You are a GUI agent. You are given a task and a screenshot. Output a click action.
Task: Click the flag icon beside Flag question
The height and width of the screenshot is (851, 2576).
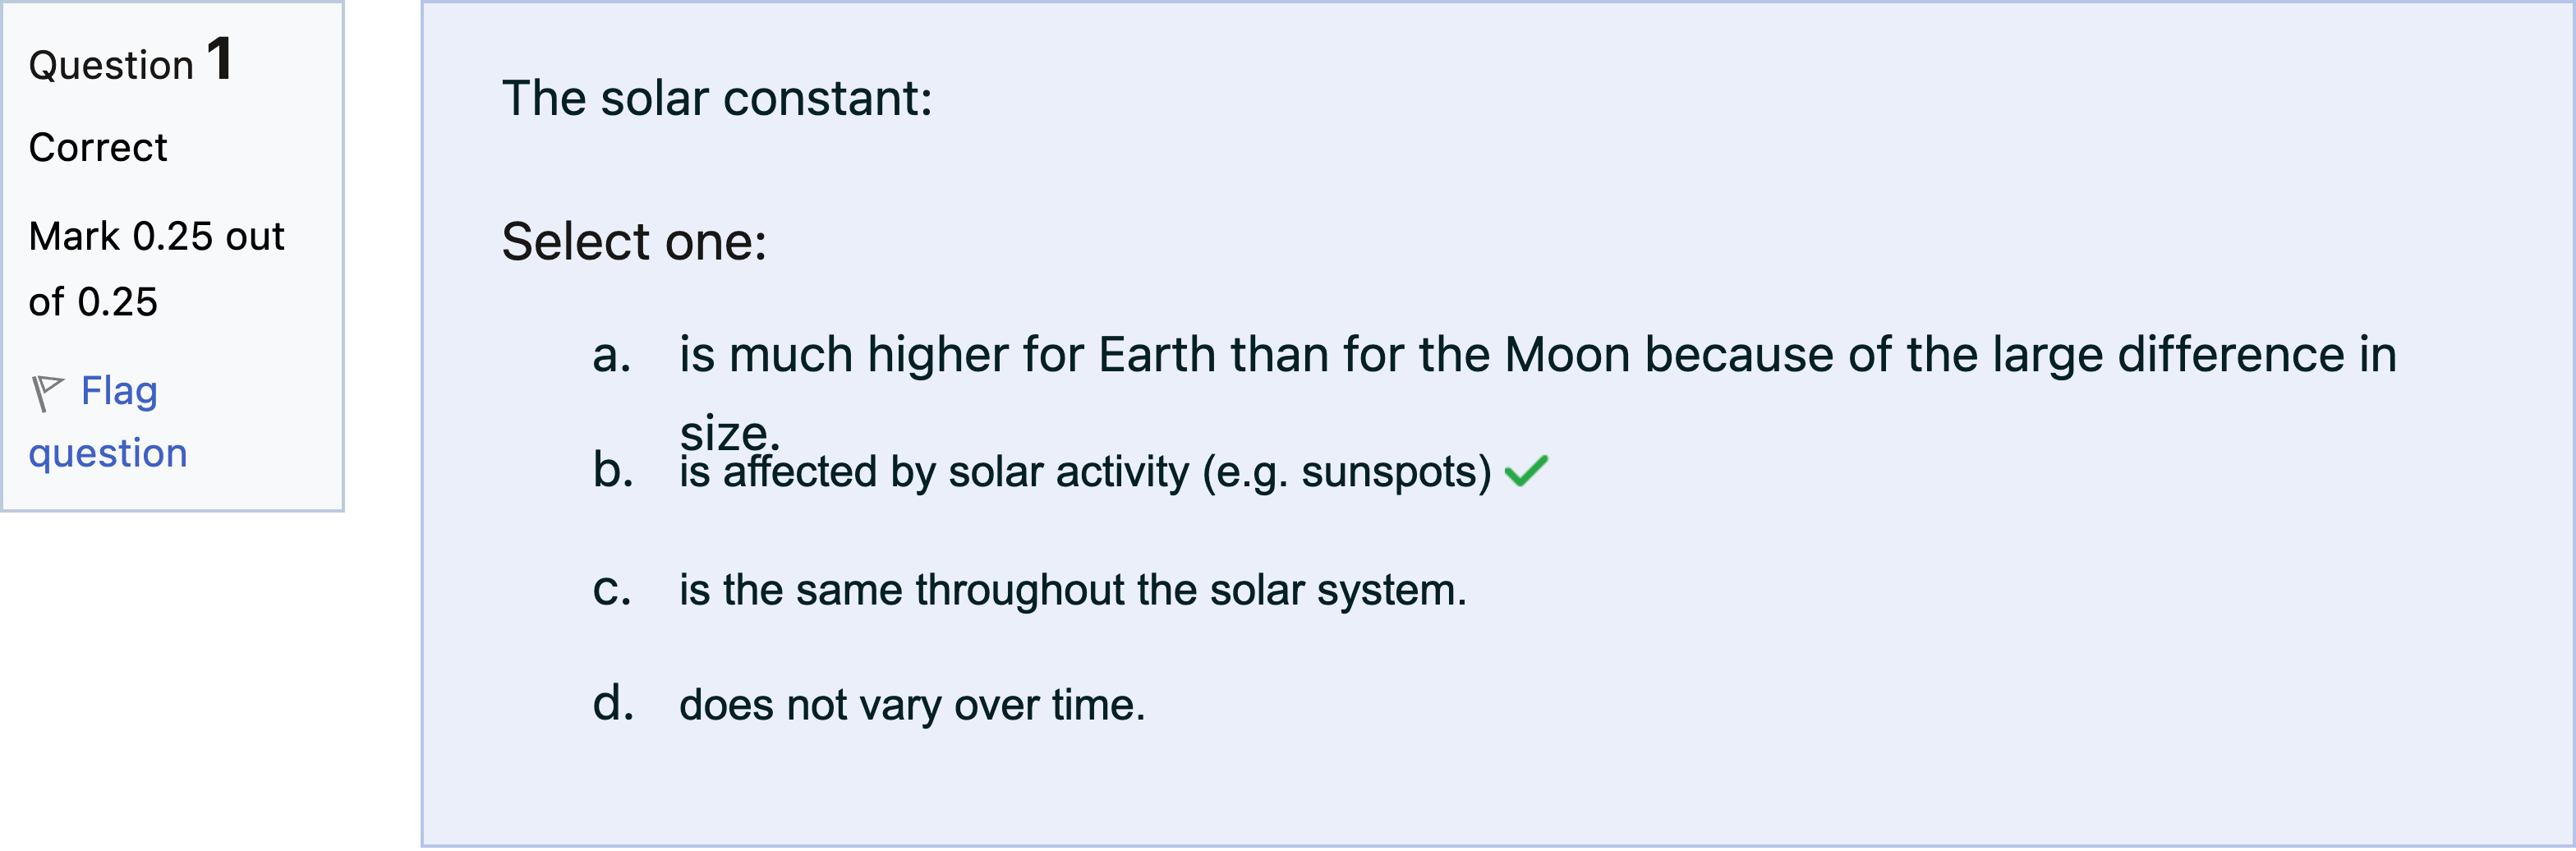tap(47, 392)
